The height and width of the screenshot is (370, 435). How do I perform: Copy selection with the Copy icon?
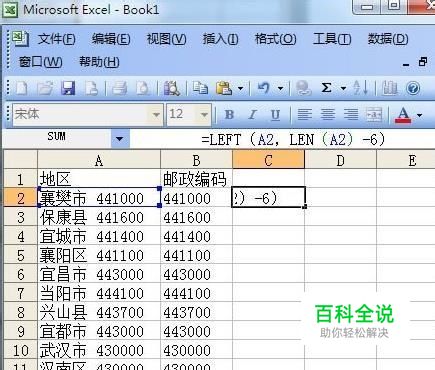pyautogui.click(x=201, y=88)
